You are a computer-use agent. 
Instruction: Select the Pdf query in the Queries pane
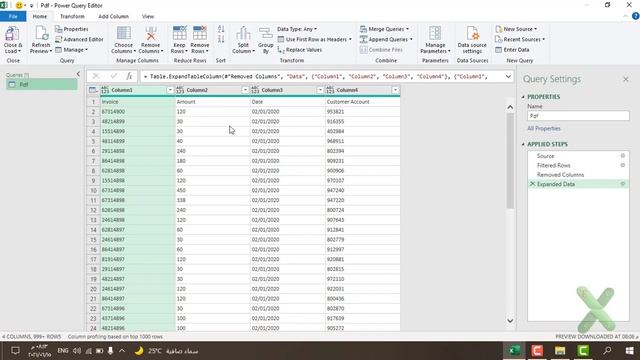tap(41, 84)
